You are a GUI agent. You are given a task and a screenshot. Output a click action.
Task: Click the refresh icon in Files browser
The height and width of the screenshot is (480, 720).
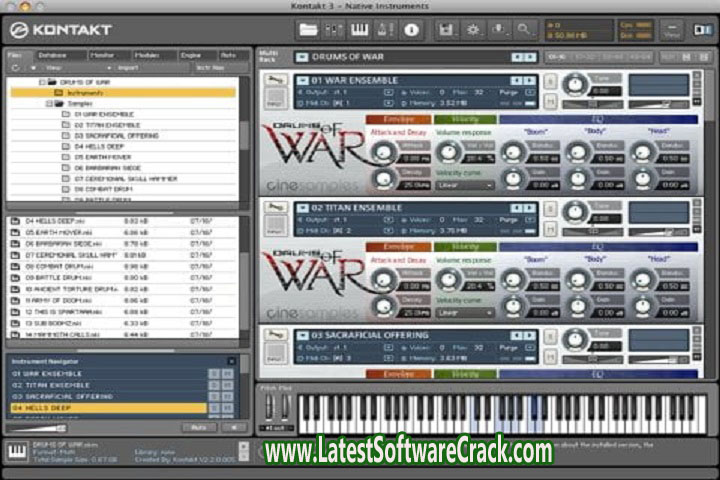coord(16,68)
